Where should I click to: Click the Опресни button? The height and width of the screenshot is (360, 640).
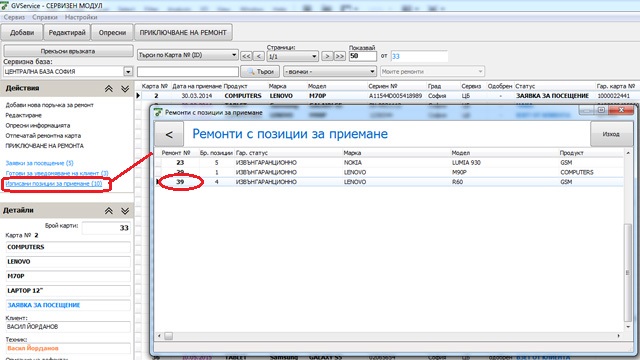click(x=112, y=33)
